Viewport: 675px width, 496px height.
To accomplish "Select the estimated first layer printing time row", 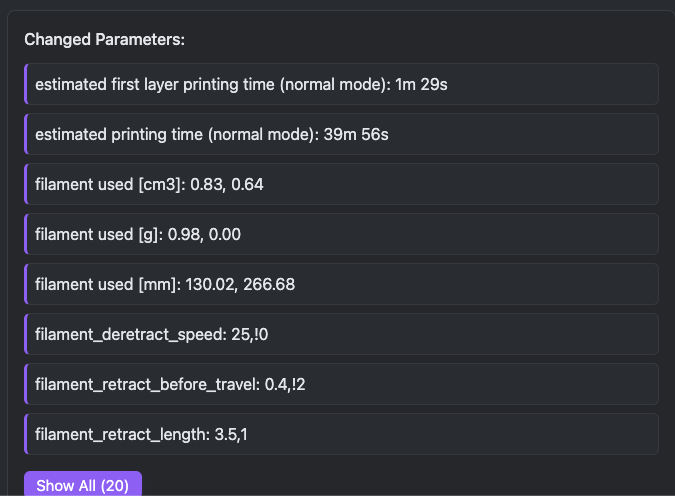I will pos(341,84).
